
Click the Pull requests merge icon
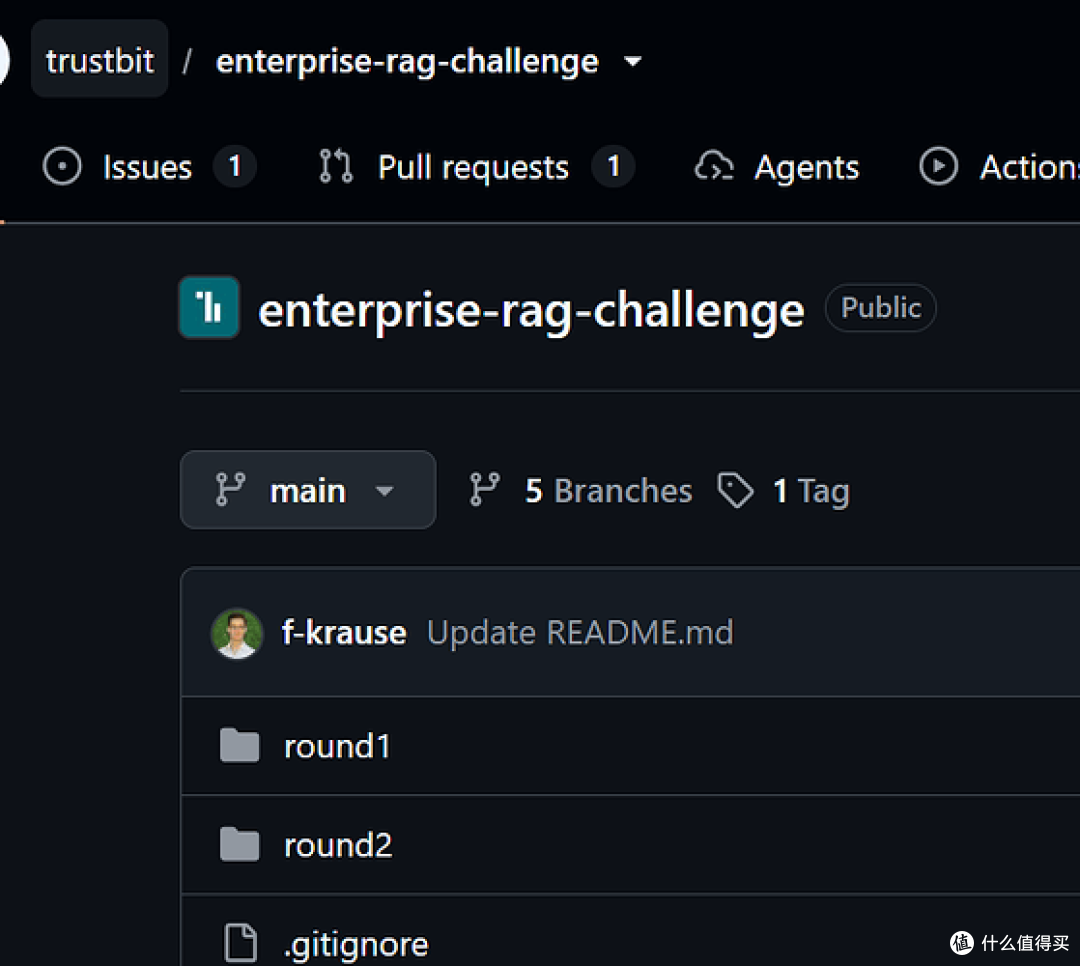pos(336,167)
